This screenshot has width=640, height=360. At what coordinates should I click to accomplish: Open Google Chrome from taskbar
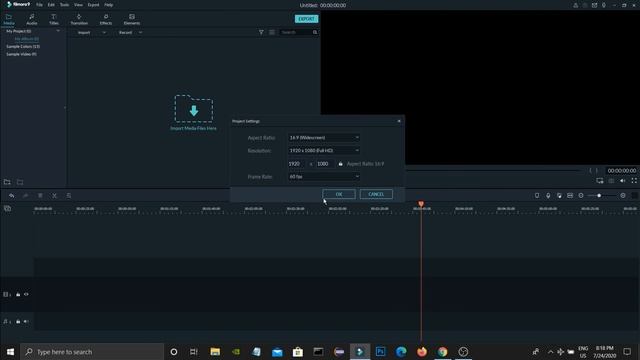click(442, 351)
